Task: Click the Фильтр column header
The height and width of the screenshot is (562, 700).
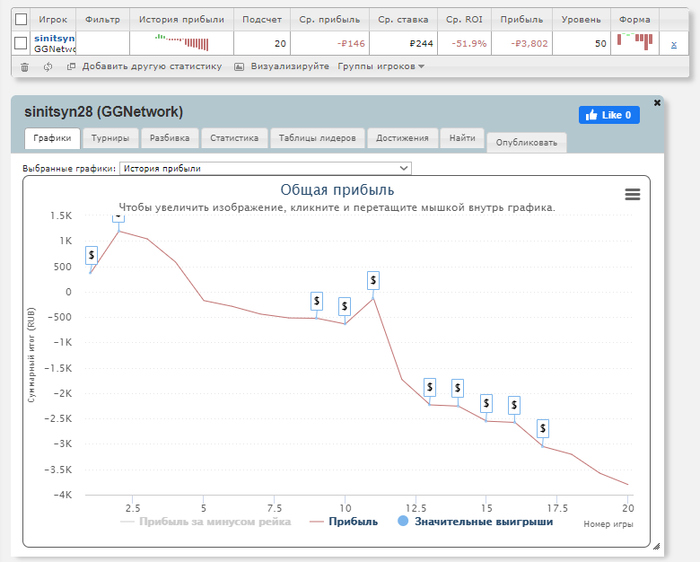Action: pos(103,20)
